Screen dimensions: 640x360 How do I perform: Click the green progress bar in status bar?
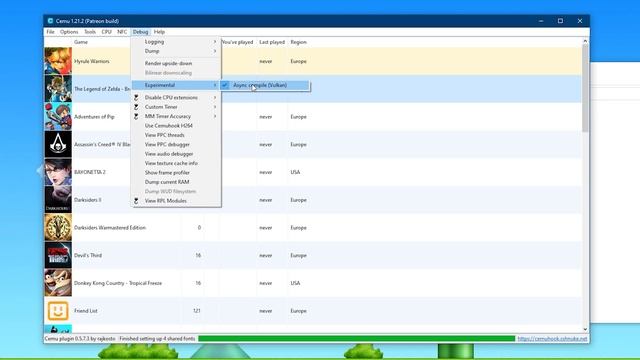[357, 339]
